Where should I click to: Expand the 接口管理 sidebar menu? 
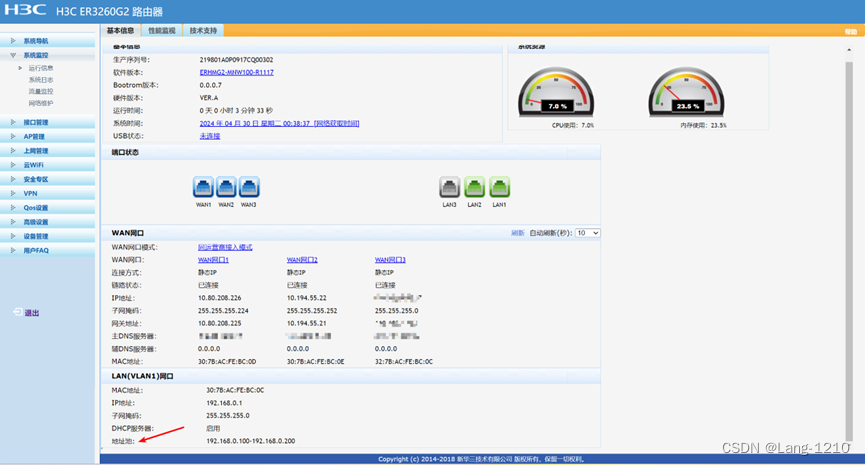(47, 122)
